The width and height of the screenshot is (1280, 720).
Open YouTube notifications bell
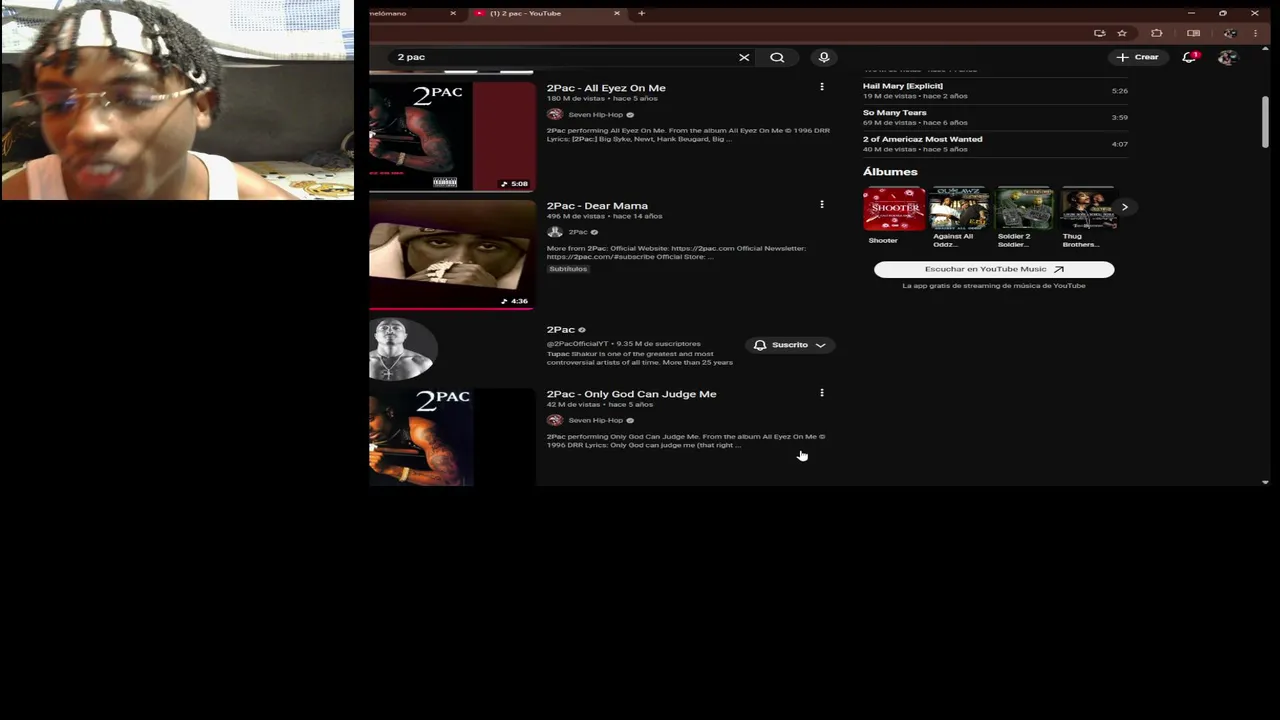click(1189, 57)
